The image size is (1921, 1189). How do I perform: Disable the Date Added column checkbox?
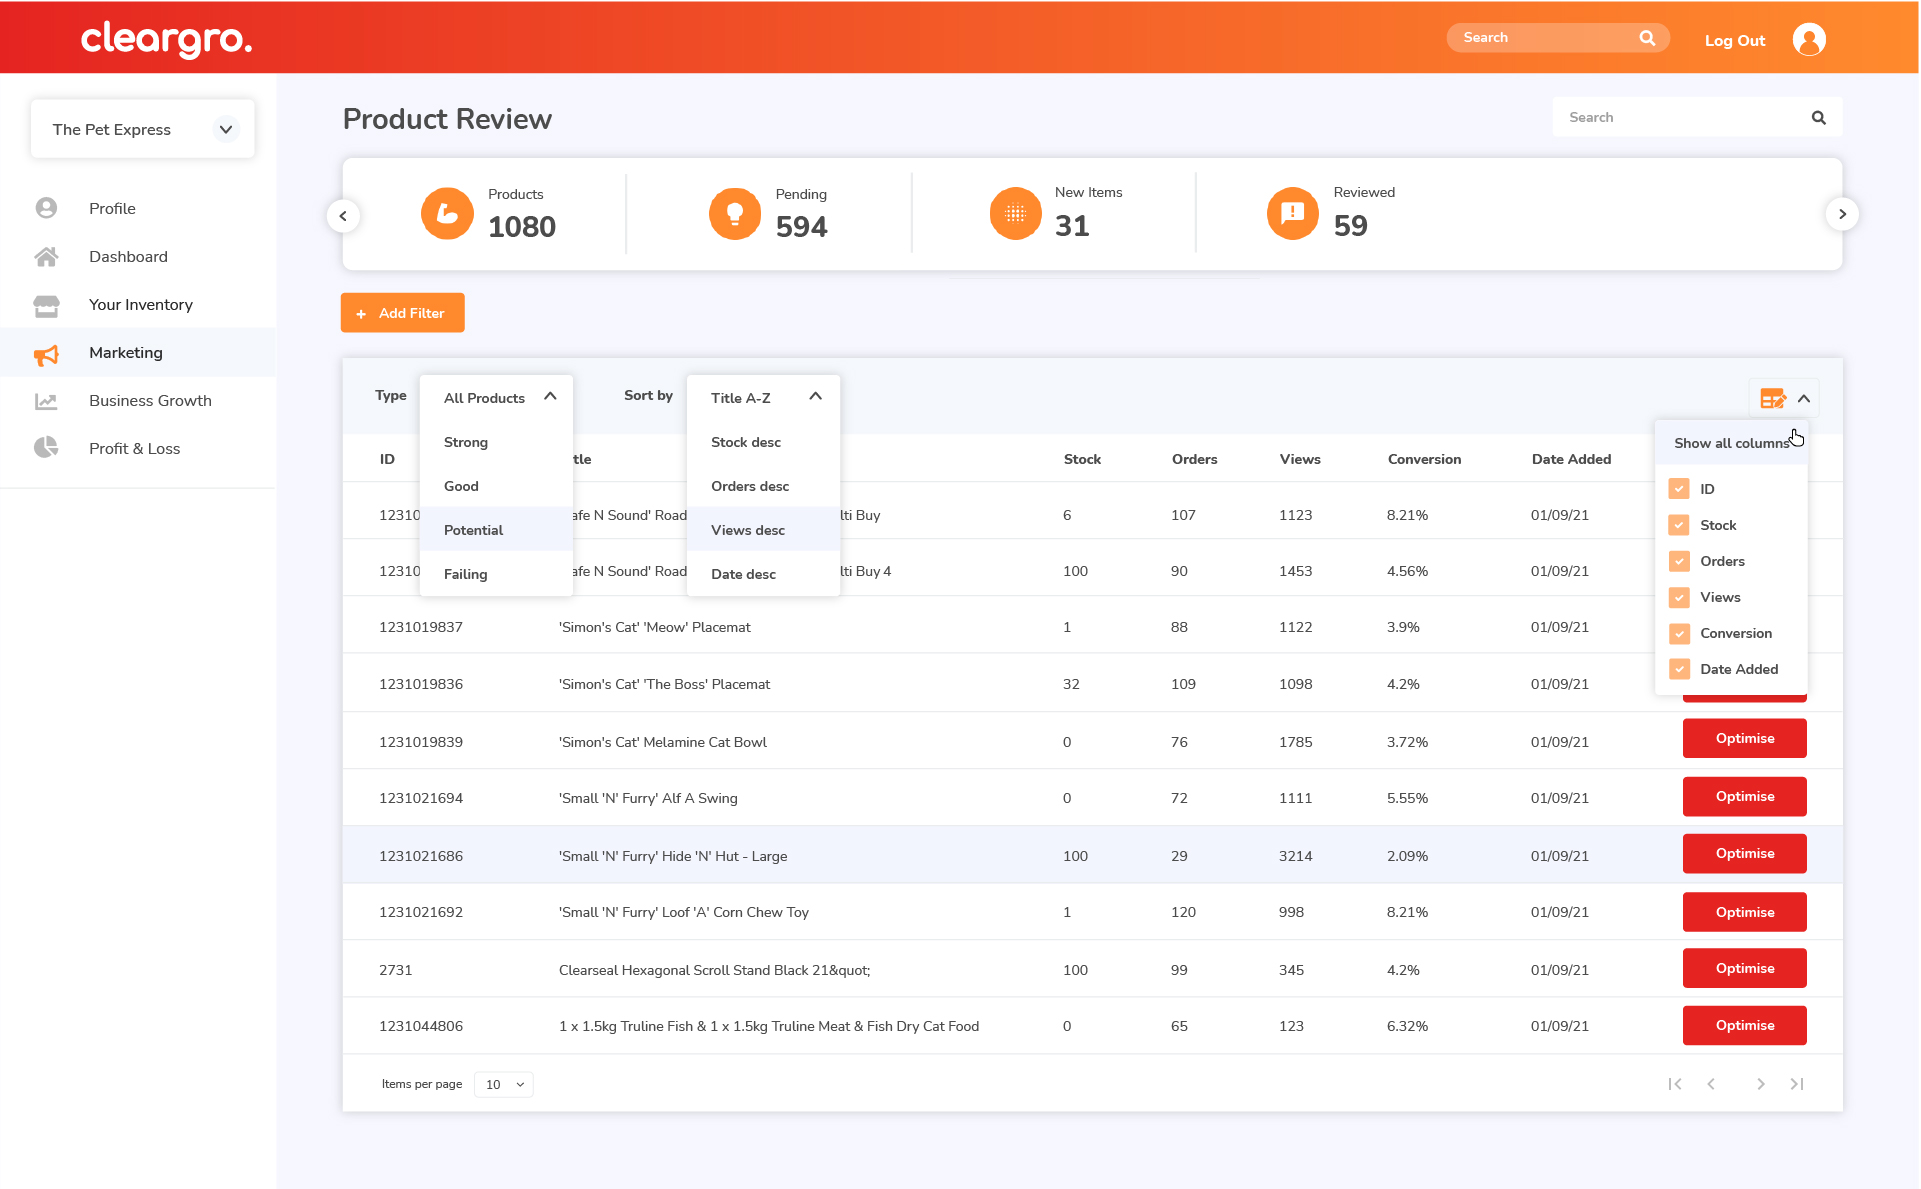coord(1679,669)
